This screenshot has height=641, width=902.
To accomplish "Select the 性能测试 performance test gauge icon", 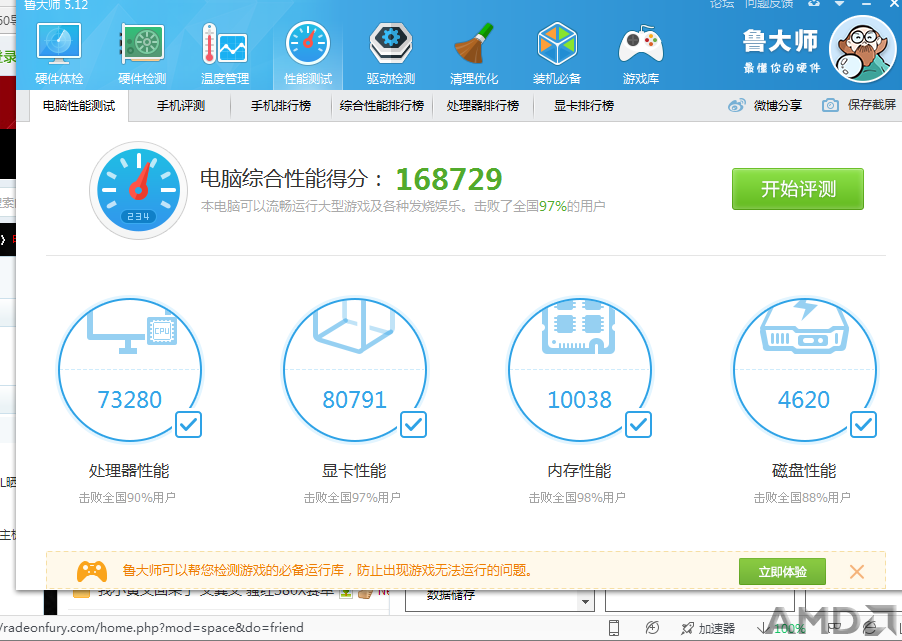I will point(308,43).
